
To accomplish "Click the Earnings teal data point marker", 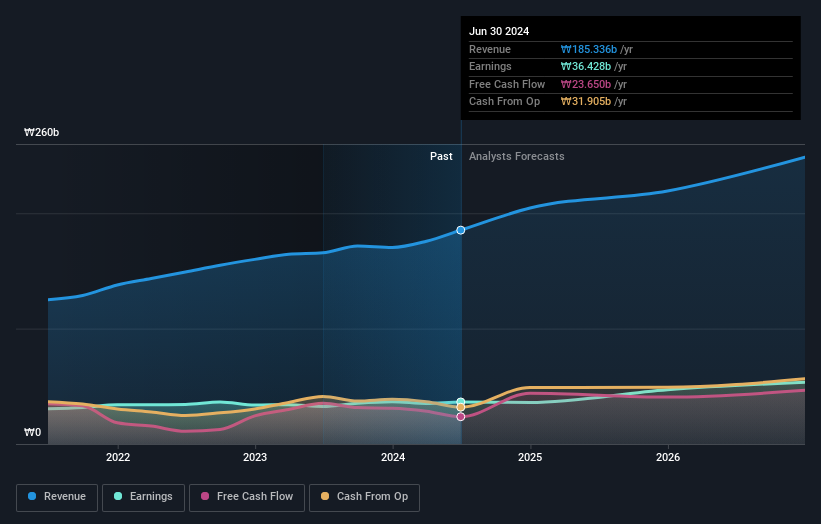I will coord(461,402).
